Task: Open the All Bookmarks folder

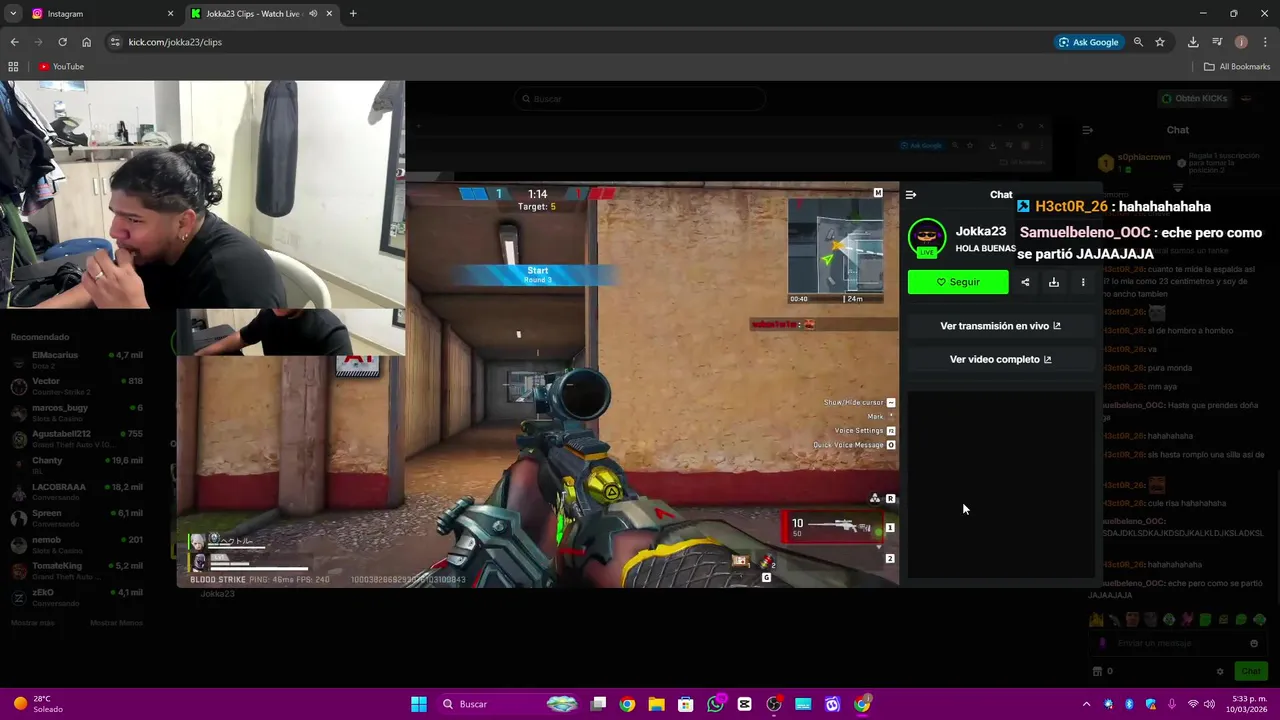Action: tap(1237, 67)
